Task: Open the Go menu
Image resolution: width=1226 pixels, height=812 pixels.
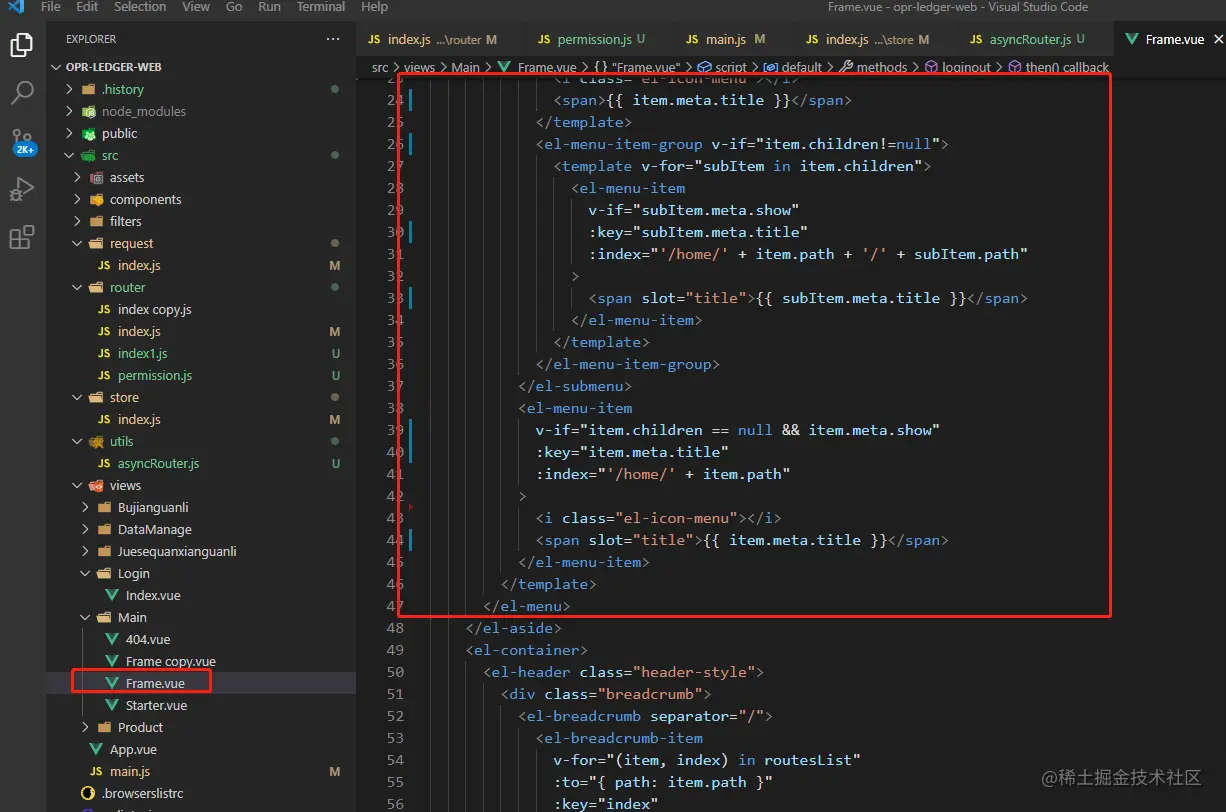Action: (234, 7)
